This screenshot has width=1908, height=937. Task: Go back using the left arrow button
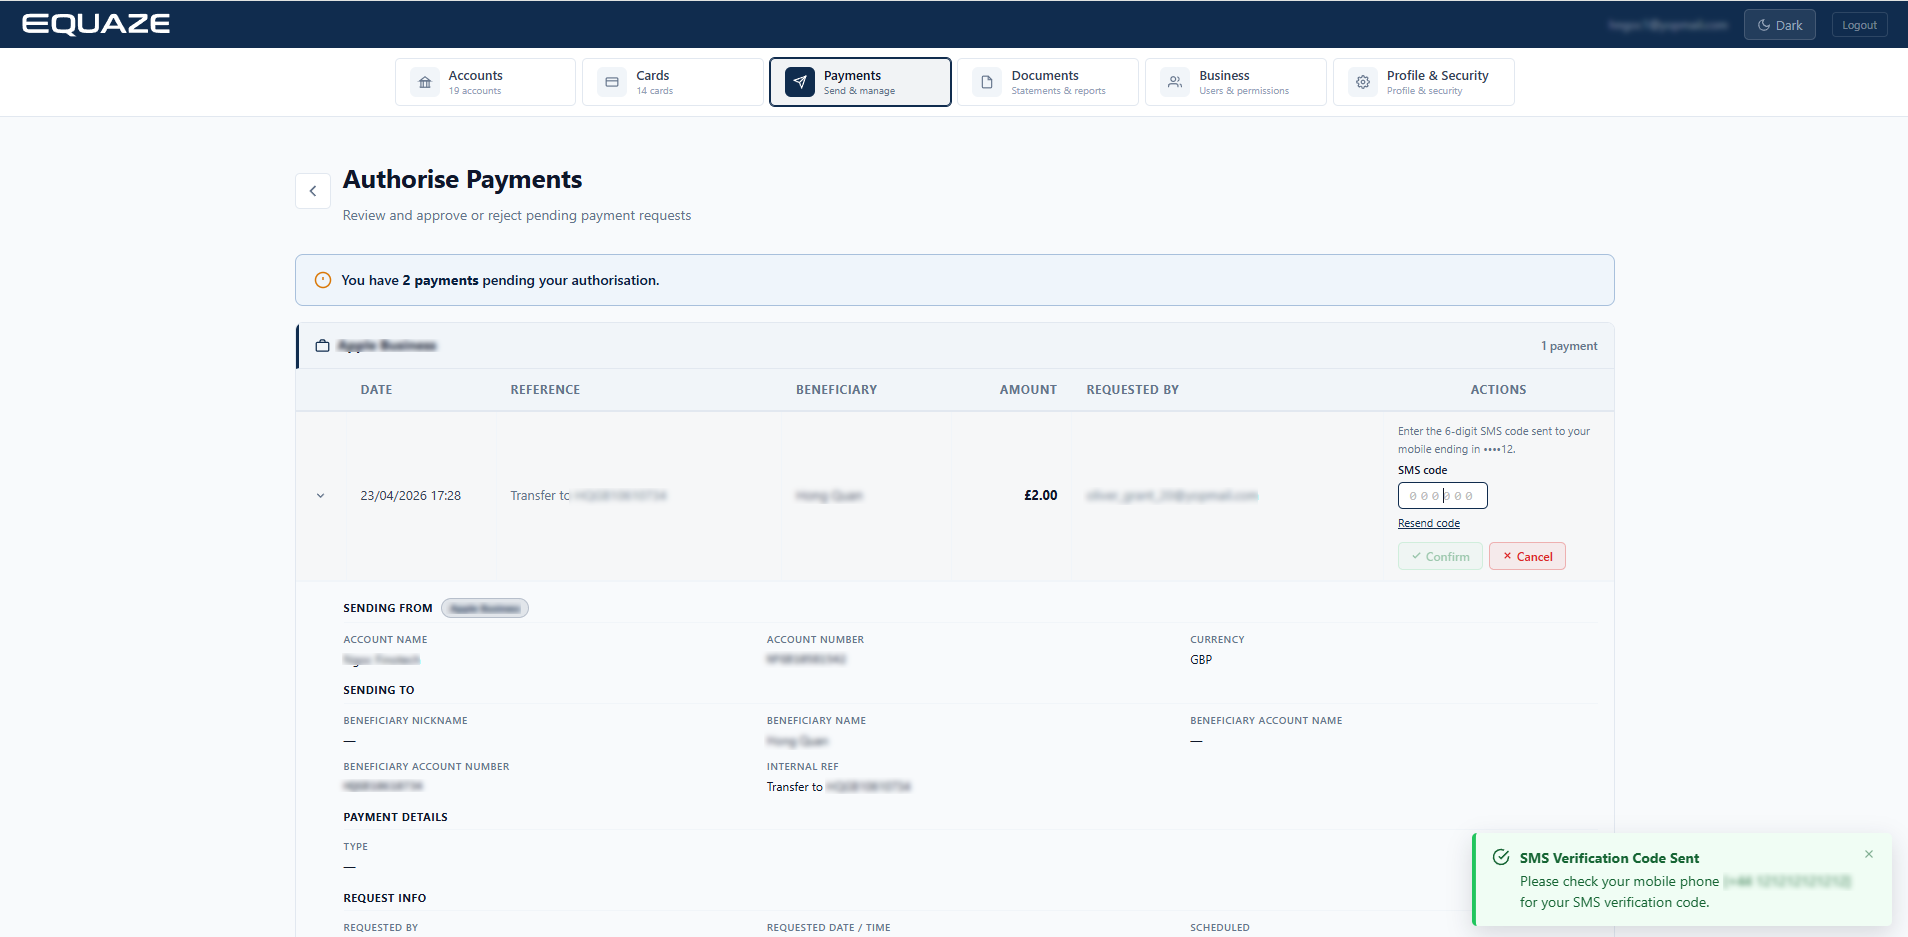[x=313, y=191]
